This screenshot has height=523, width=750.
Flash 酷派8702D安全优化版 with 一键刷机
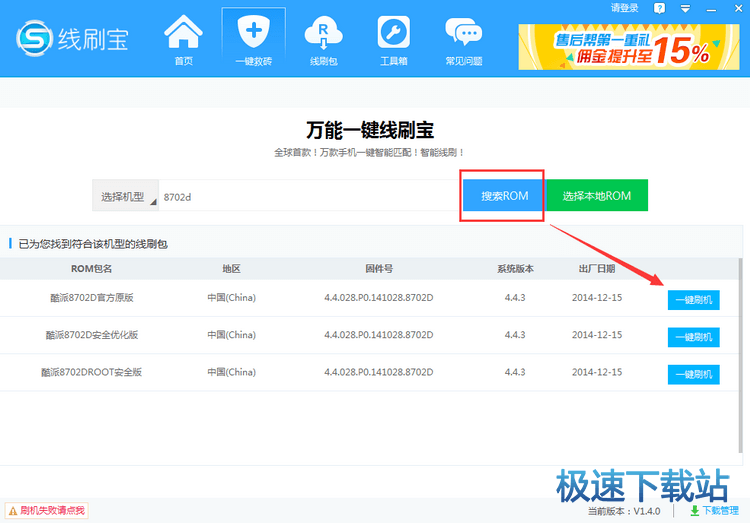point(693,337)
